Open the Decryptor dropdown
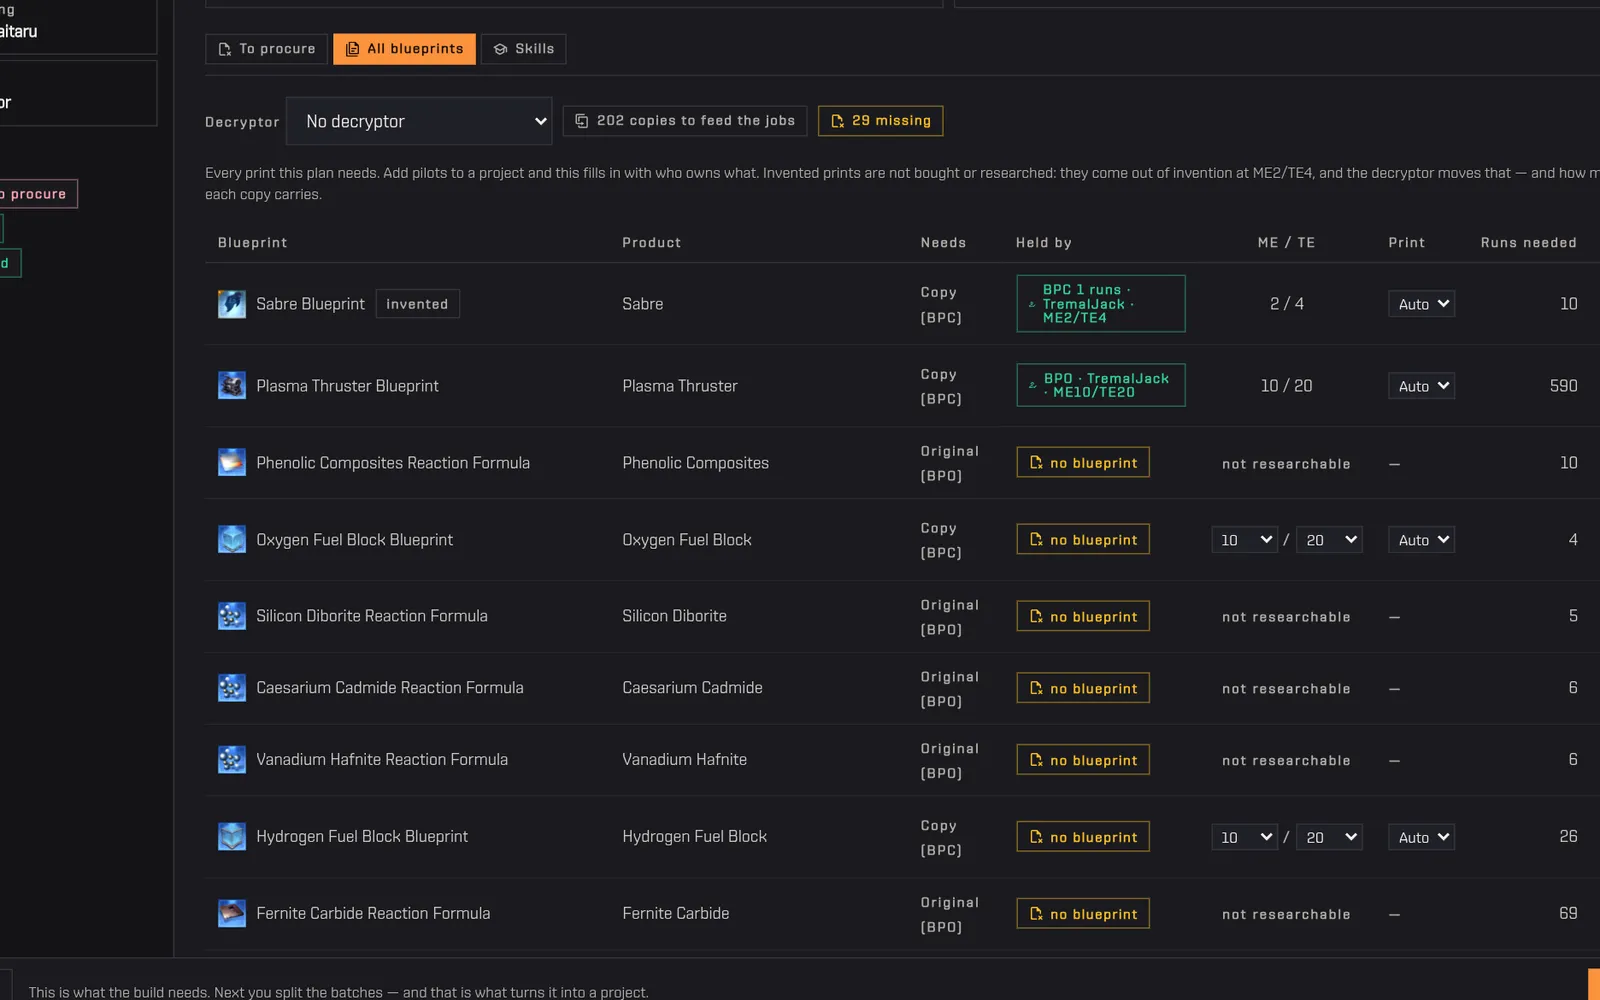This screenshot has height=1000, width=1600. pos(419,121)
